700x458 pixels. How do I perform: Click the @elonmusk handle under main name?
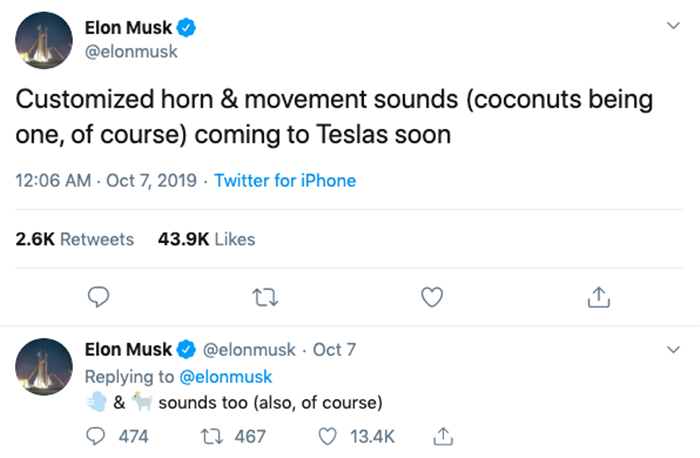pos(131,51)
